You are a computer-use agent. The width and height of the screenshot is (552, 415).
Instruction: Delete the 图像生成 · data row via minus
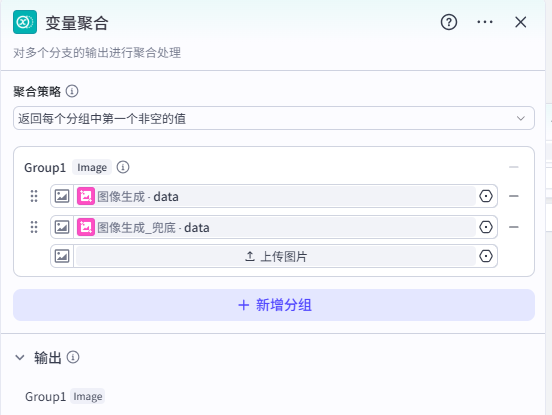point(514,196)
